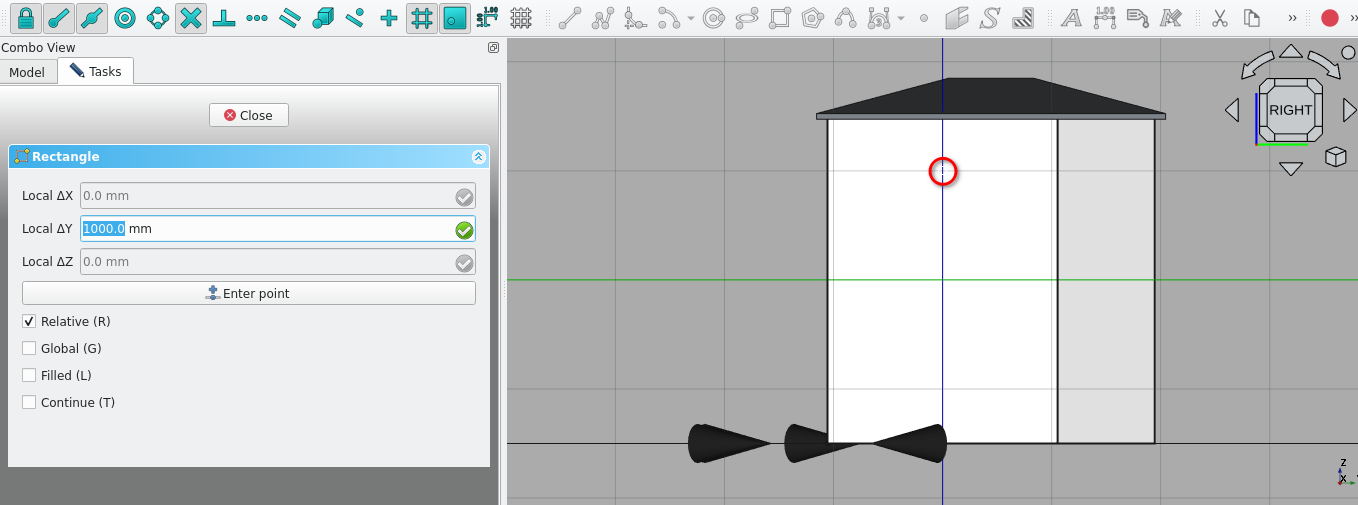Select the Tasks tab
Image resolution: width=1358 pixels, height=505 pixels.
pos(96,72)
